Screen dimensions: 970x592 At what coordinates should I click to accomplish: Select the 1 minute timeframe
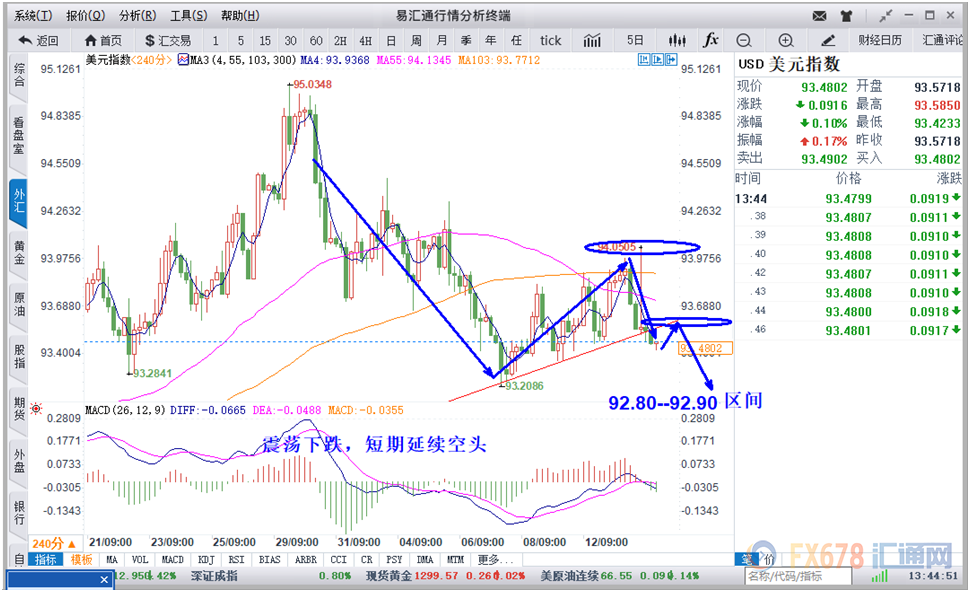click(215, 41)
